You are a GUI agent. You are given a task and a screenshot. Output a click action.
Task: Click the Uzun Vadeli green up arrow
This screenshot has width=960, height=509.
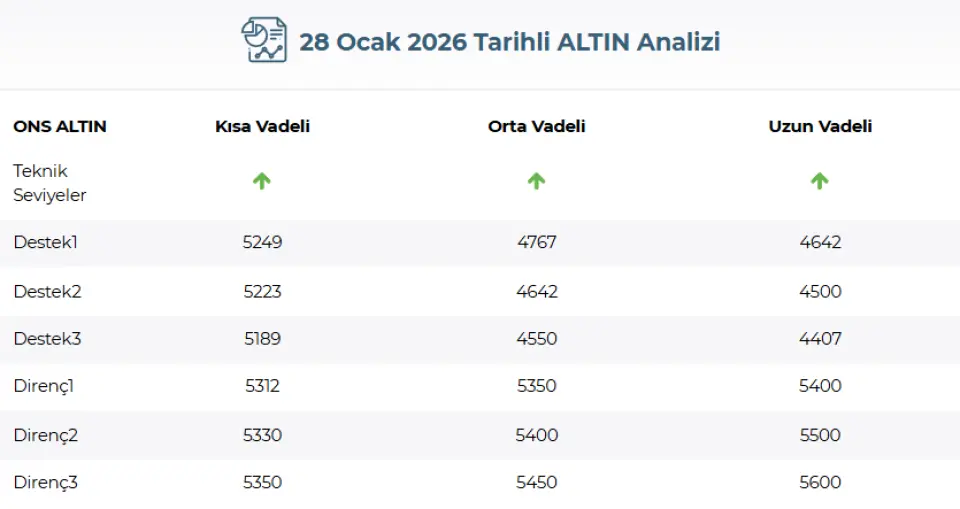coord(819,181)
